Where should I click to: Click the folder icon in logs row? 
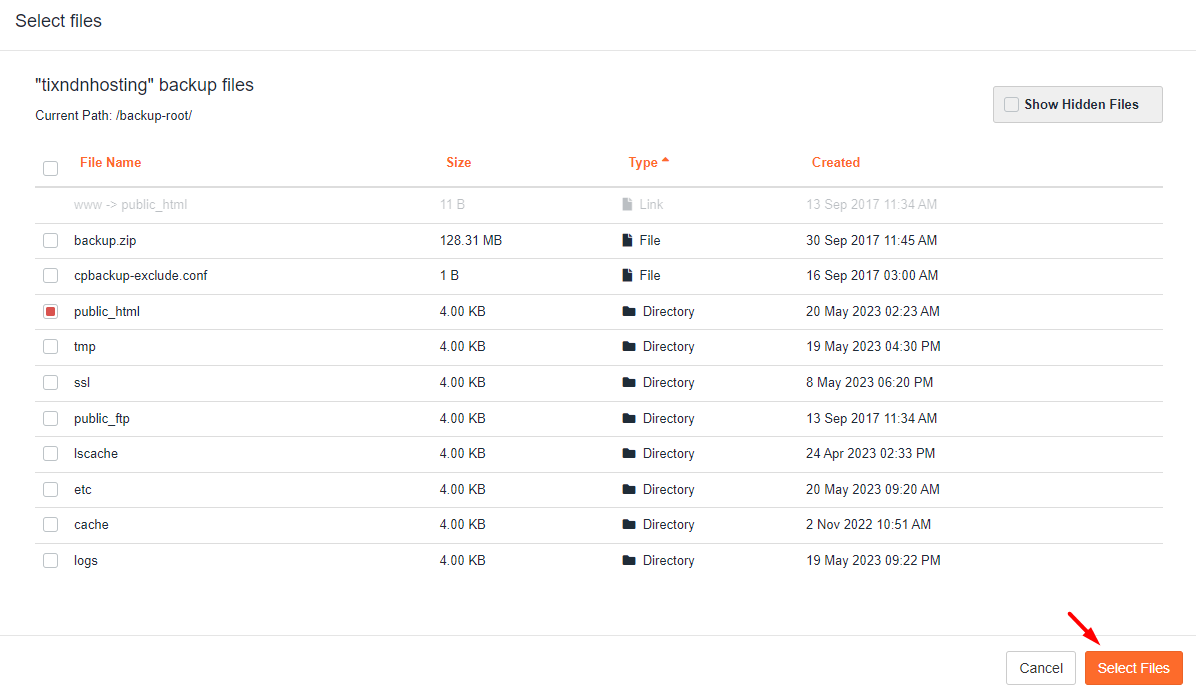pos(629,560)
